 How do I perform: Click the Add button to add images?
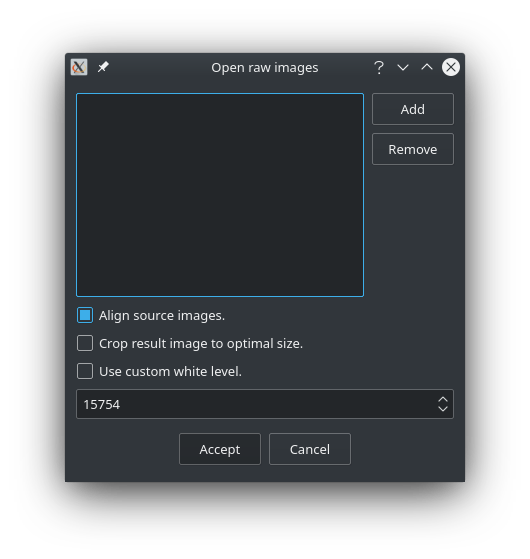click(x=413, y=109)
